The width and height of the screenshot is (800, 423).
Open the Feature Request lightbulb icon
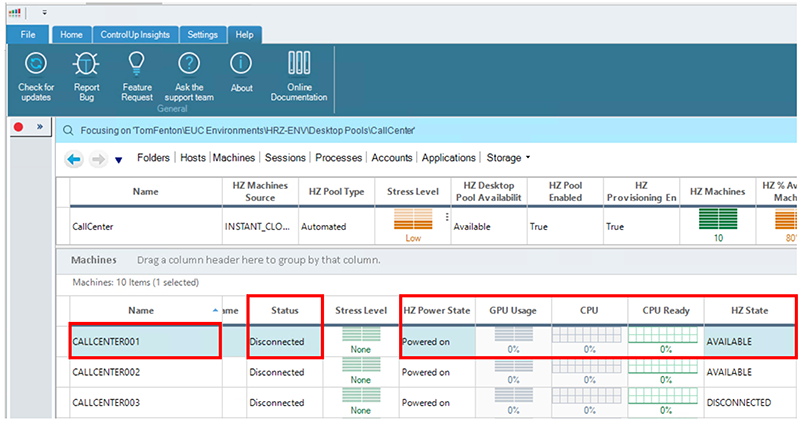(137, 62)
